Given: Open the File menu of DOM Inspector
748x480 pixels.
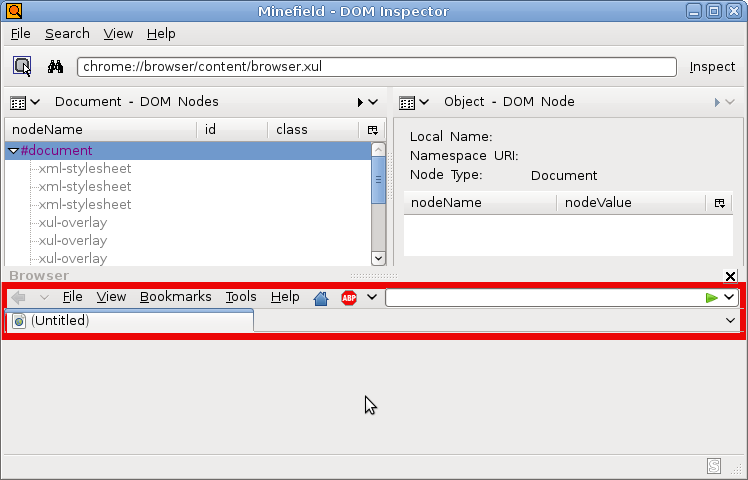Looking at the screenshot, I should tap(21, 34).
